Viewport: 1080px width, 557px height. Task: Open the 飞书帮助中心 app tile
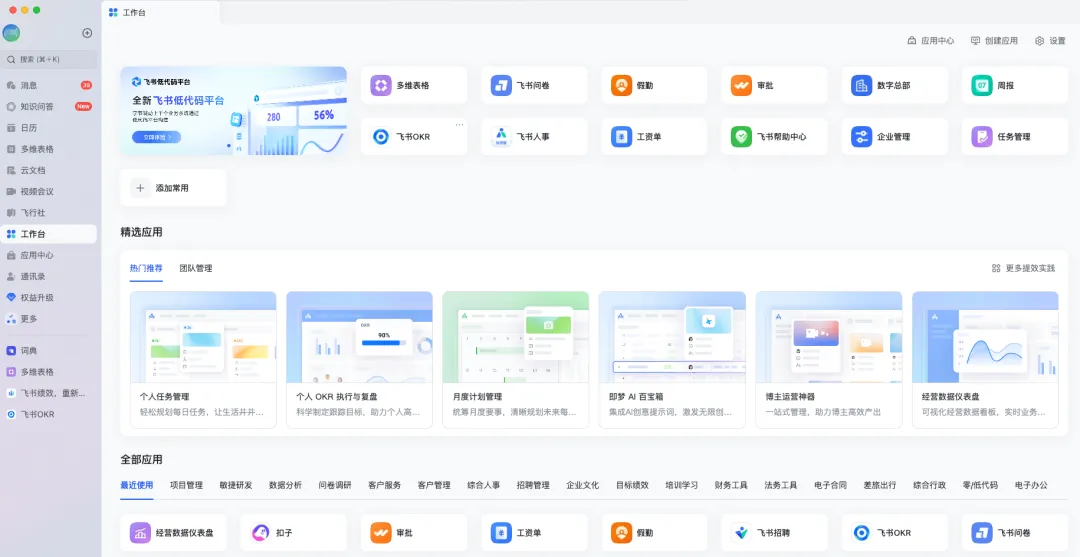click(x=774, y=136)
